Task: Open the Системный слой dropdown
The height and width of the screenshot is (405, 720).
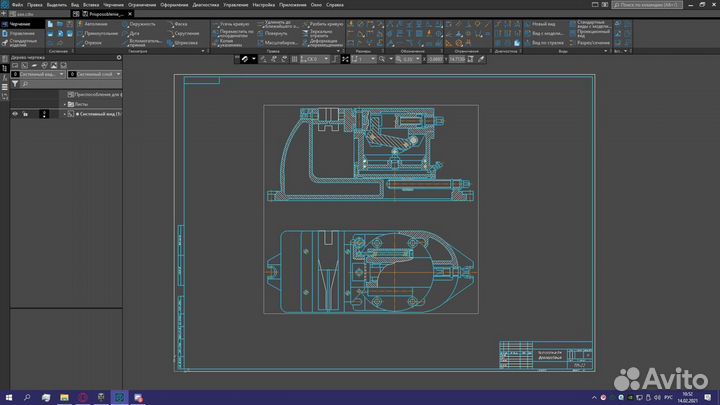Action: [95, 74]
